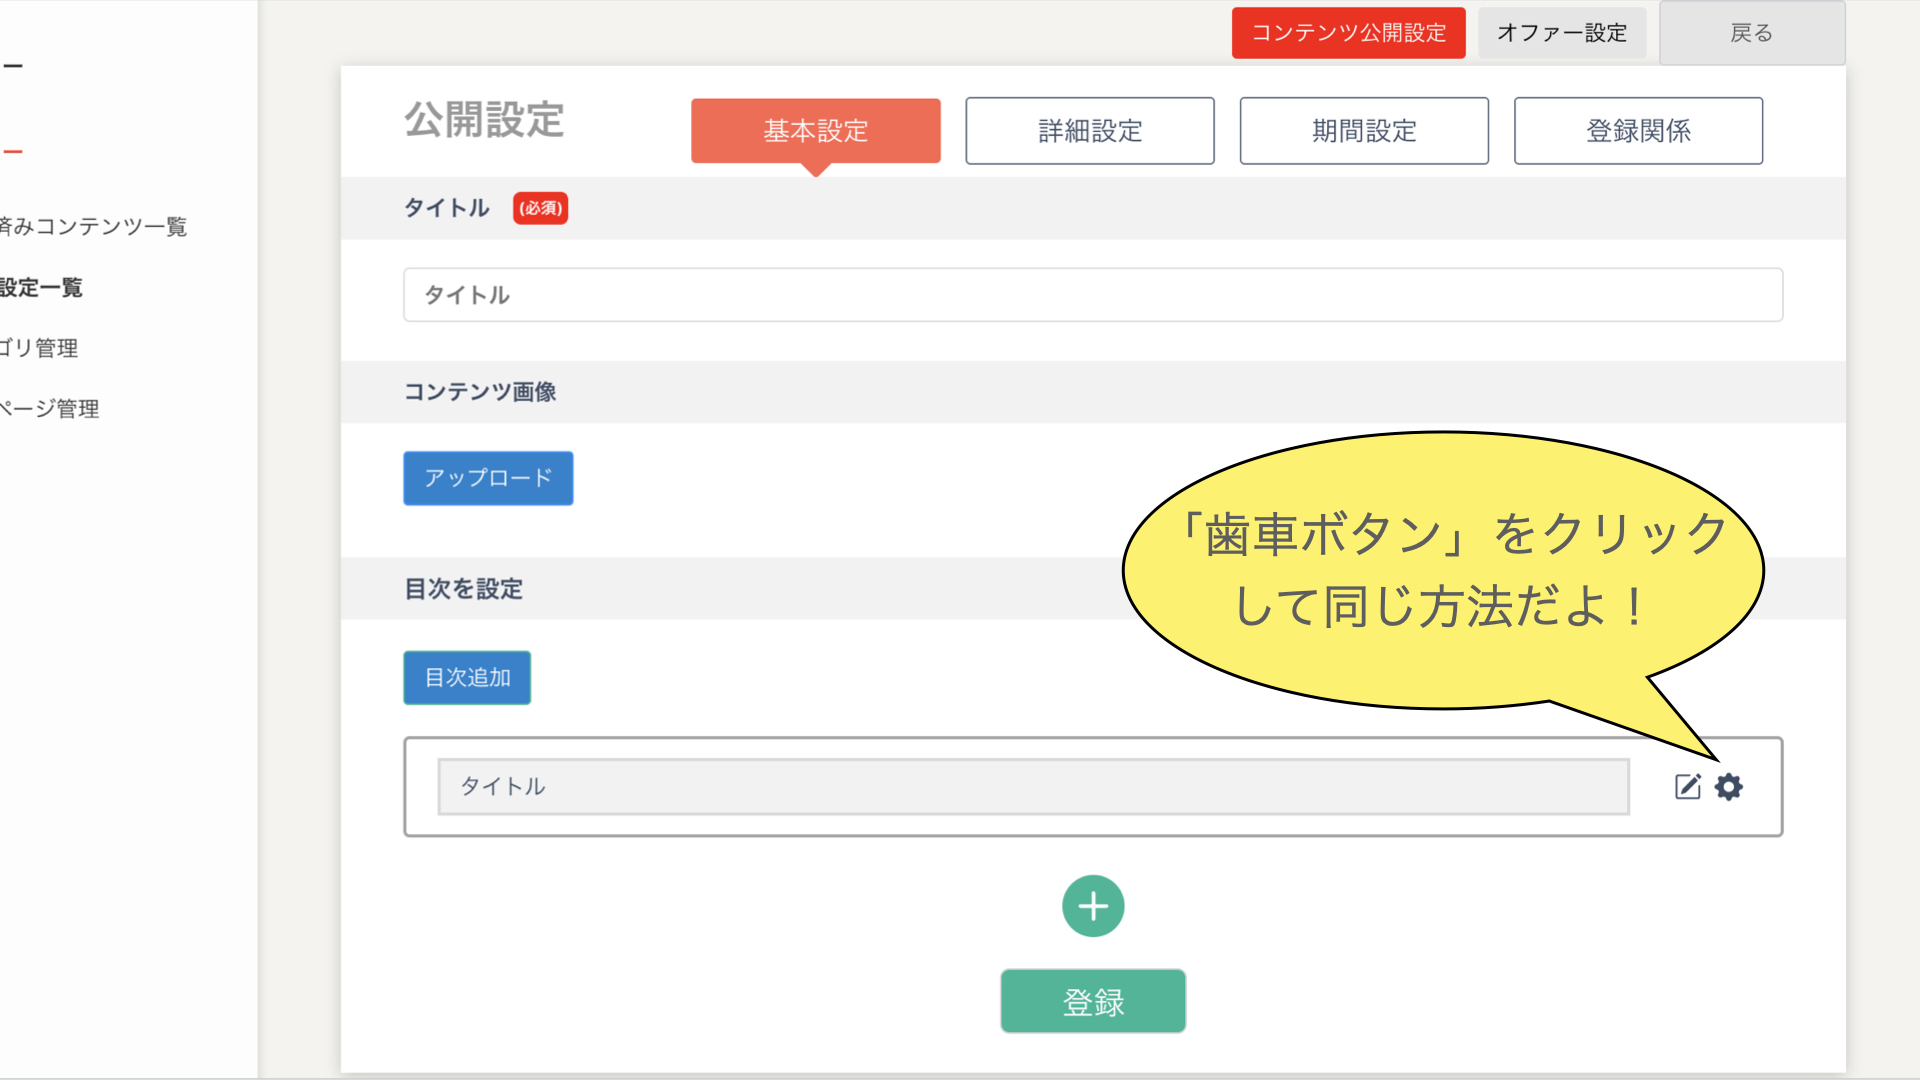This screenshot has width=1920, height=1080.
Task: Click the green plus add button
Action: 1093,906
